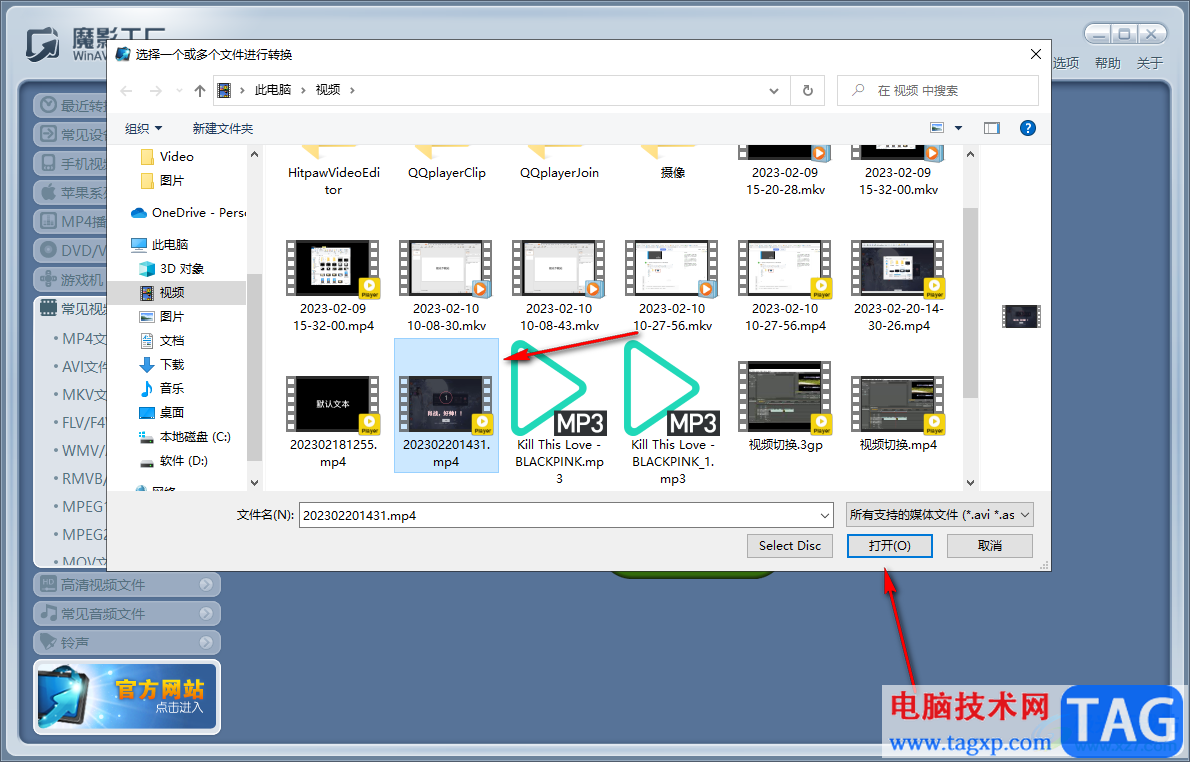Open the 组织 menu
The width and height of the screenshot is (1190, 762).
(143, 128)
